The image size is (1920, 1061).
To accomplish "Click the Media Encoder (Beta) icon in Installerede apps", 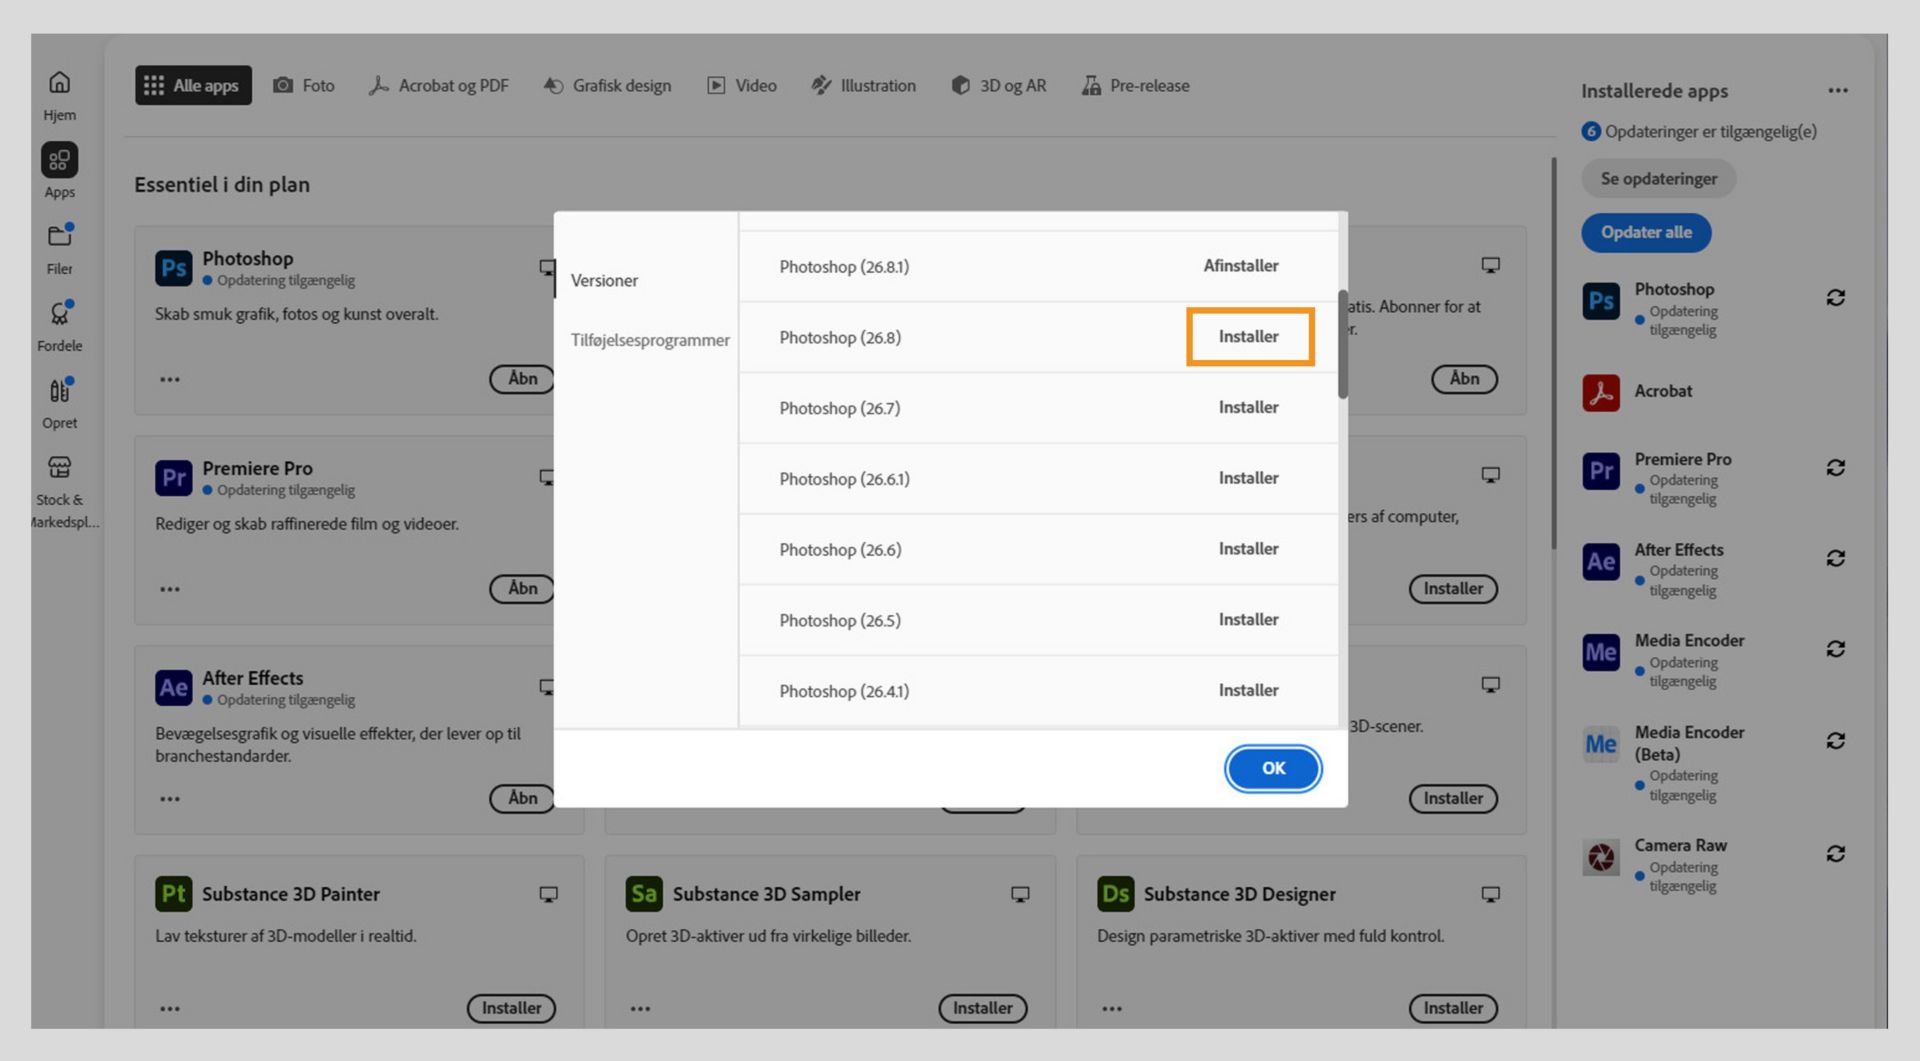I will coord(1601,744).
